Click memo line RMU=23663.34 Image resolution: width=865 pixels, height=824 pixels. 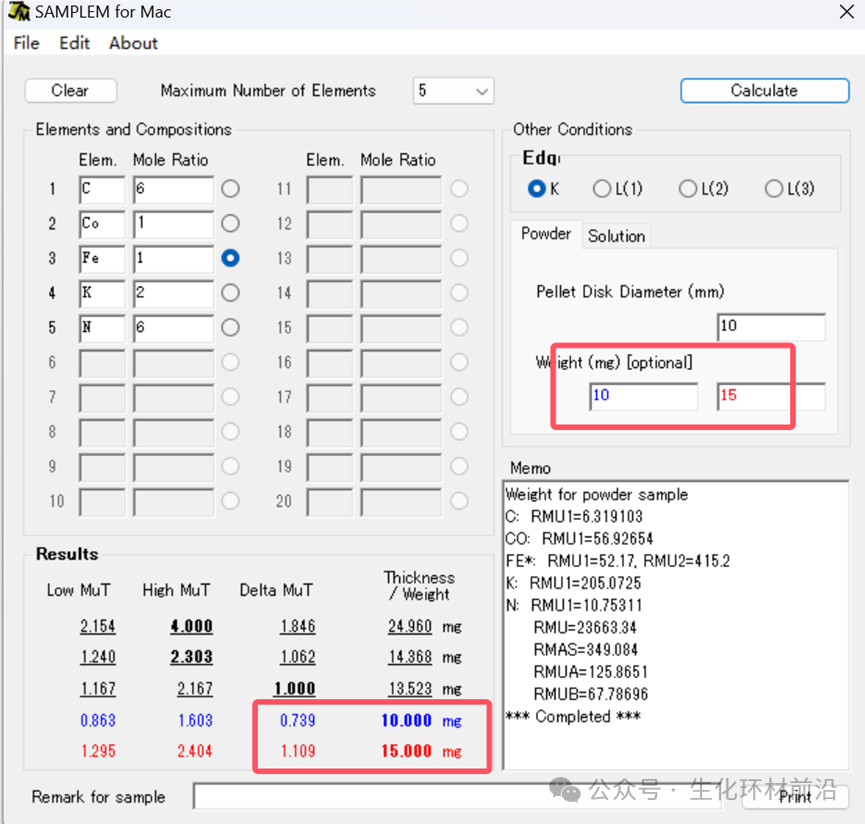click(585, 627)
